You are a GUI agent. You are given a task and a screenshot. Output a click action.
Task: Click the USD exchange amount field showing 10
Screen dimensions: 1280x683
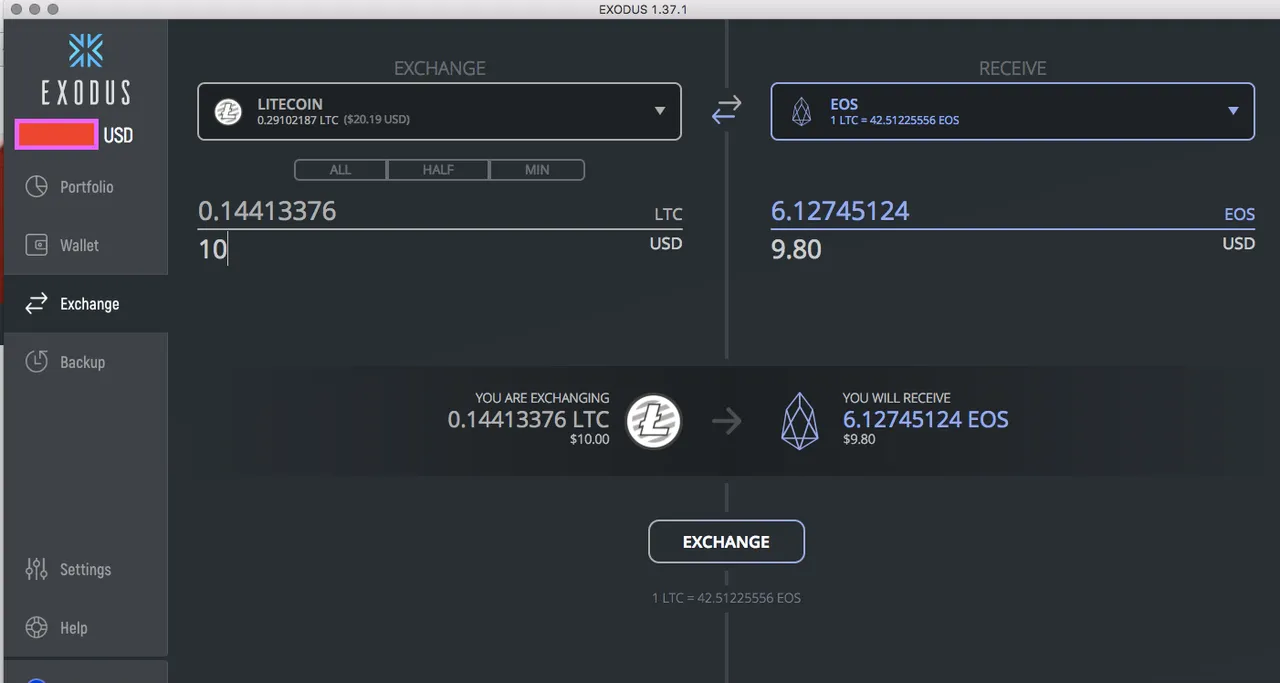click(440, 248)
